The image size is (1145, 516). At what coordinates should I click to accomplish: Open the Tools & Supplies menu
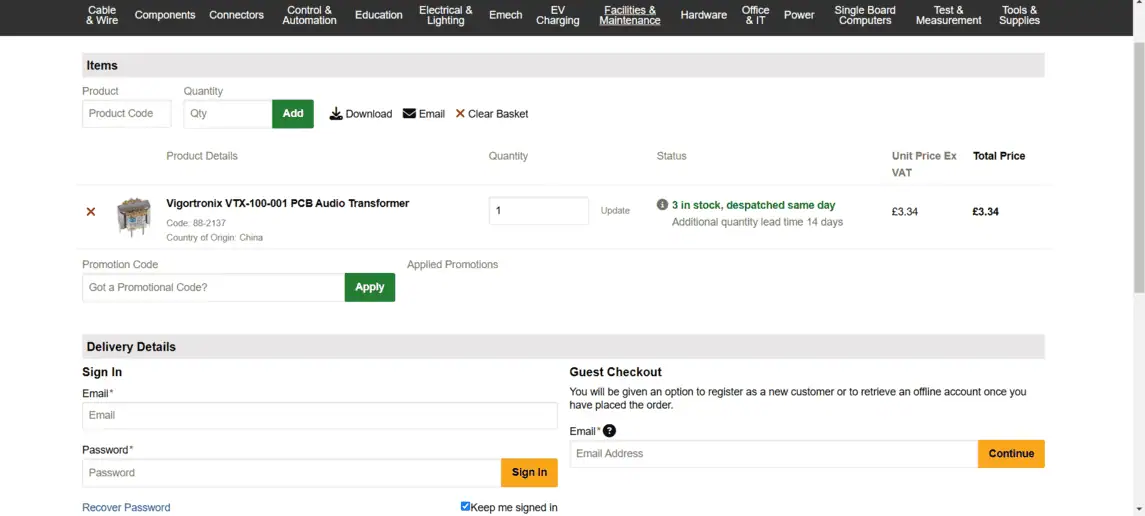pos(1019,15)
